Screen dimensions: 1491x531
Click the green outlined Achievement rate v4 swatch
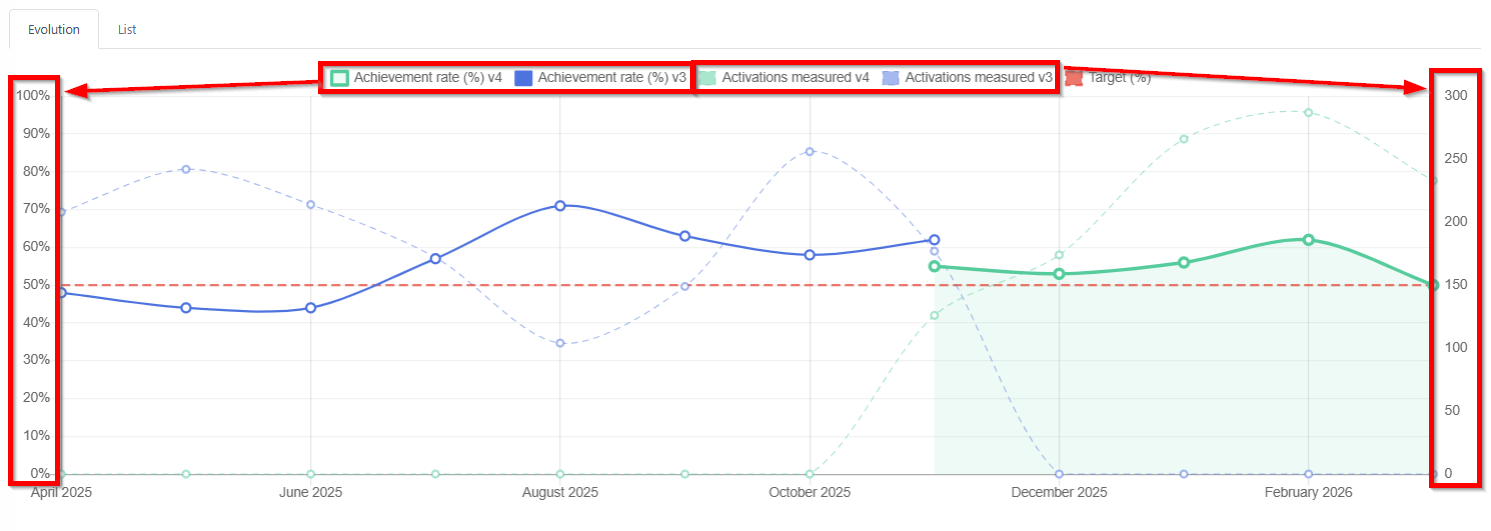339,77
